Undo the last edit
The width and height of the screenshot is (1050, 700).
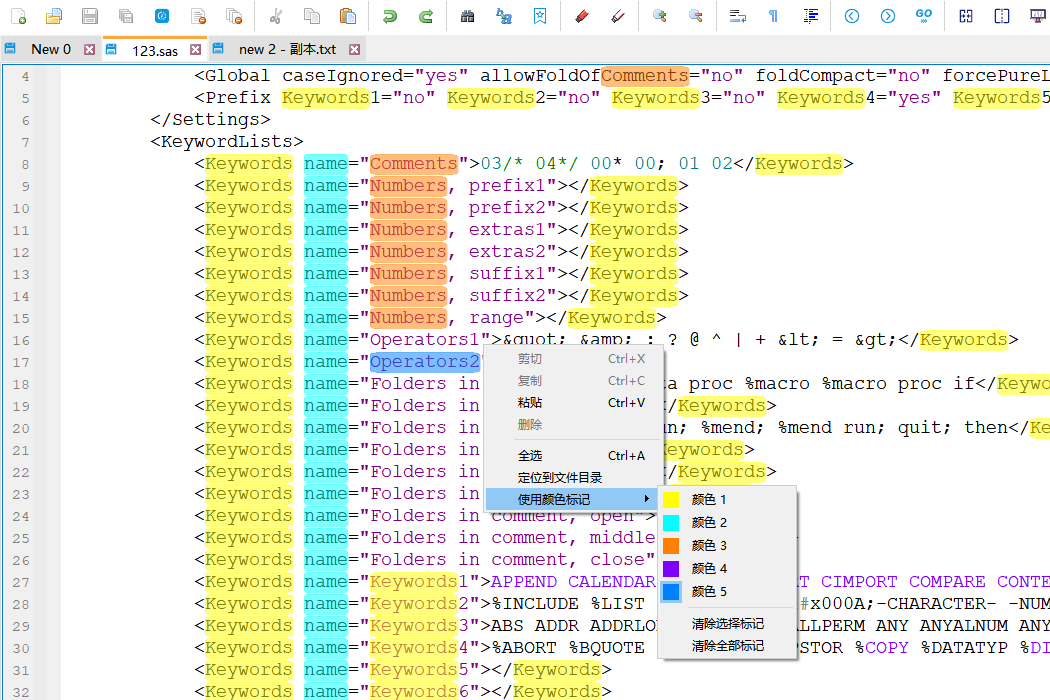tap(389, 16)
